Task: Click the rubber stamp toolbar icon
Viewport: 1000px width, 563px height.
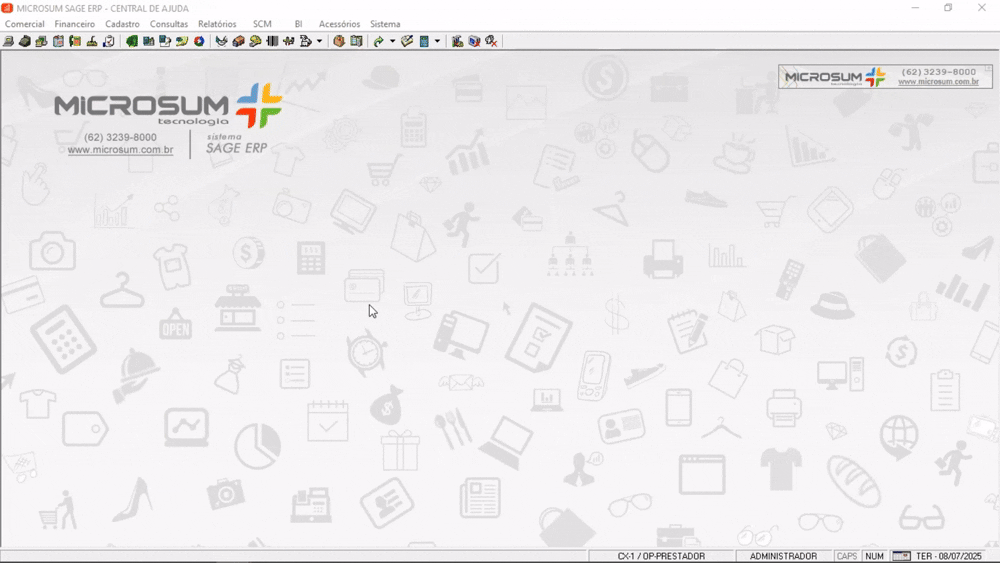Action: point(92,41)
